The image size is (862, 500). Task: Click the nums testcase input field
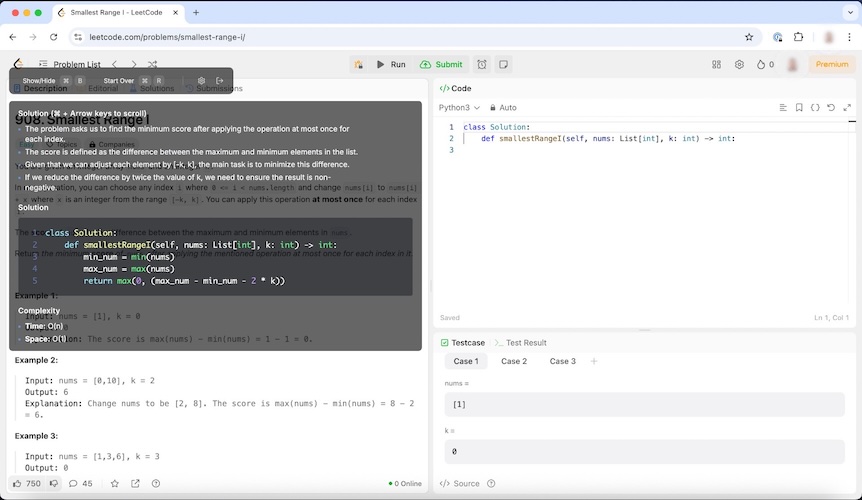(644, 404)
